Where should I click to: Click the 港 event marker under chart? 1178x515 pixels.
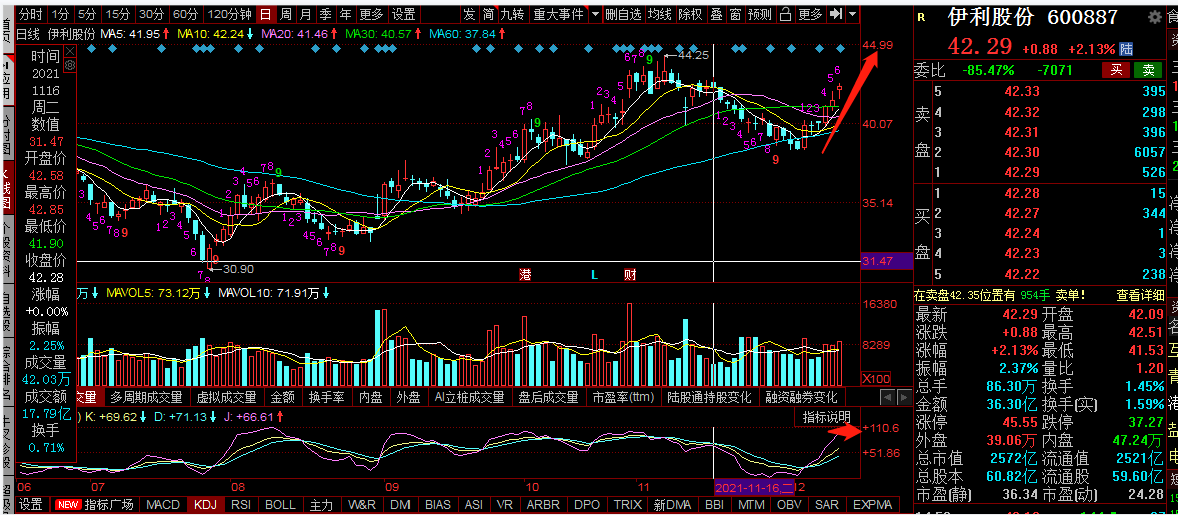[525, 274]
